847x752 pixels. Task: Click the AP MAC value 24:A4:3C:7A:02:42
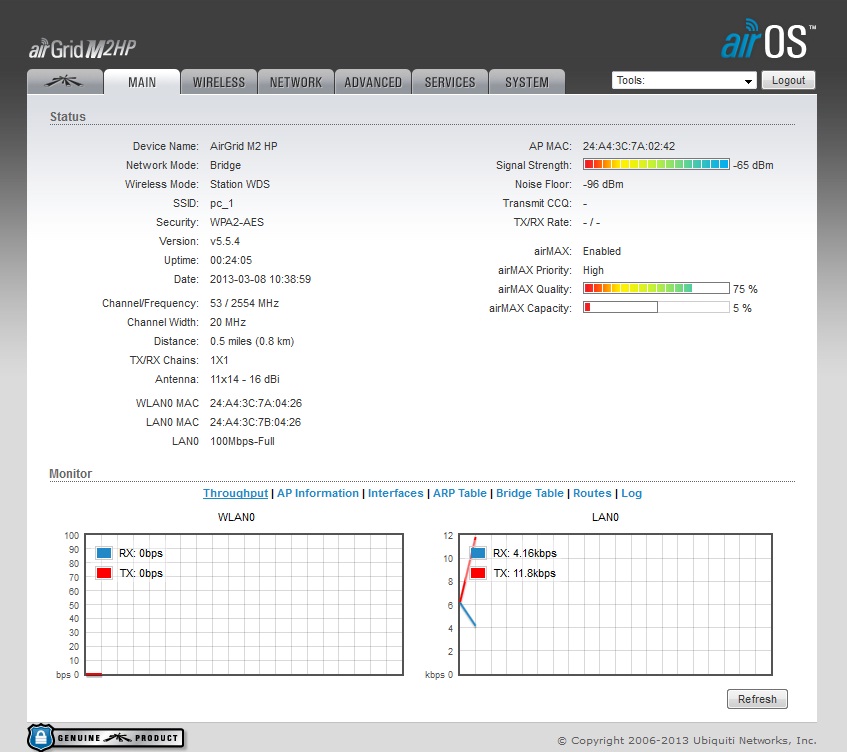[x=629, y=146]
